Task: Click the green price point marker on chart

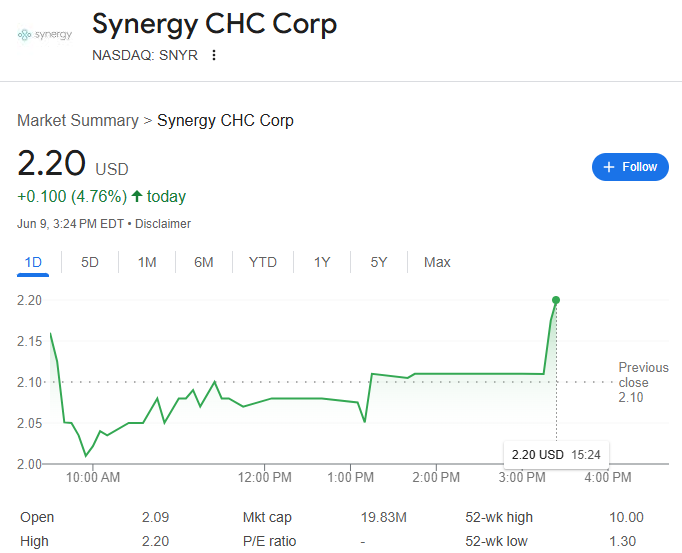Action: point(556,300)
